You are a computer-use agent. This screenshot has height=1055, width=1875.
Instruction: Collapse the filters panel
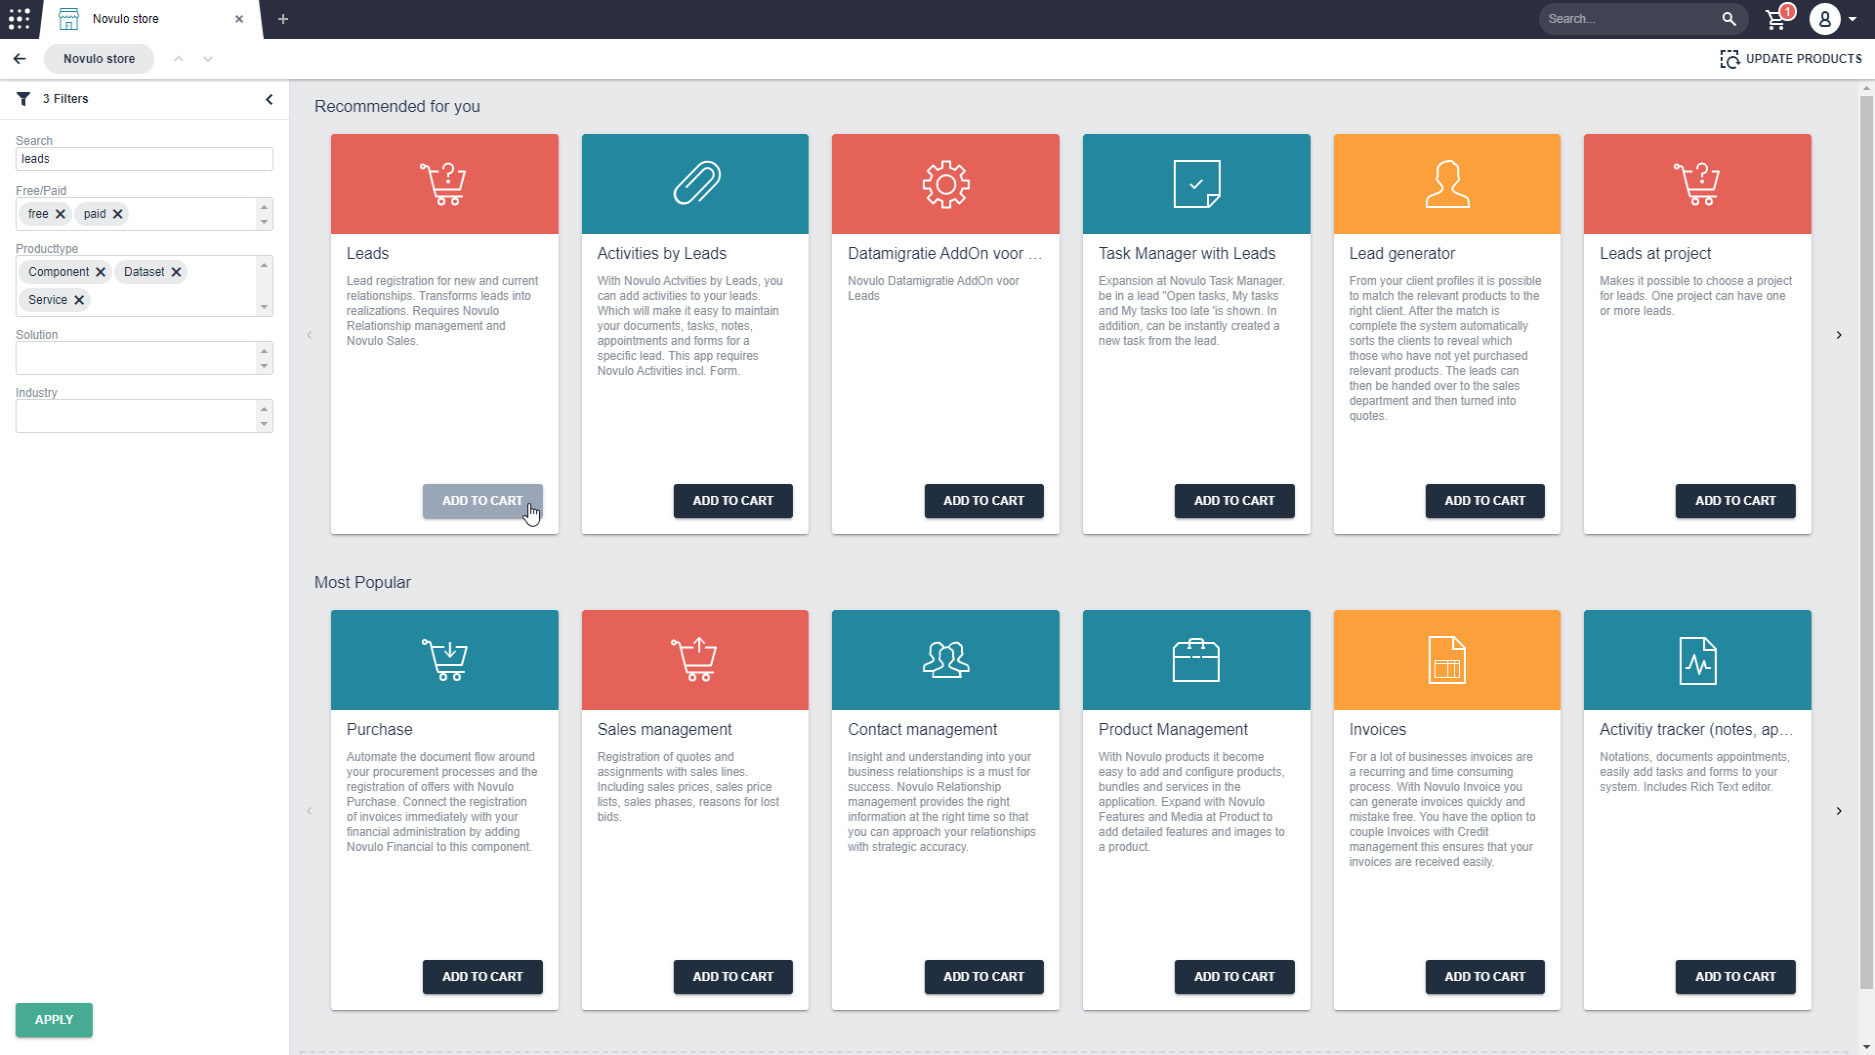click(x=269, y=99)
